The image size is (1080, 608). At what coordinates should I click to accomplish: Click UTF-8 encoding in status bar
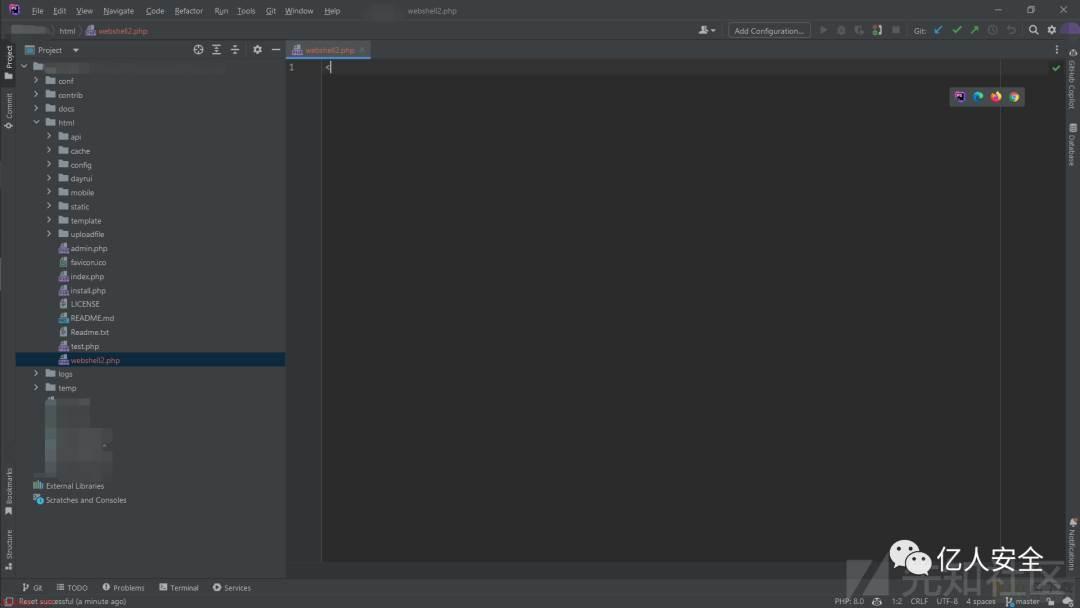coord(946,601)
